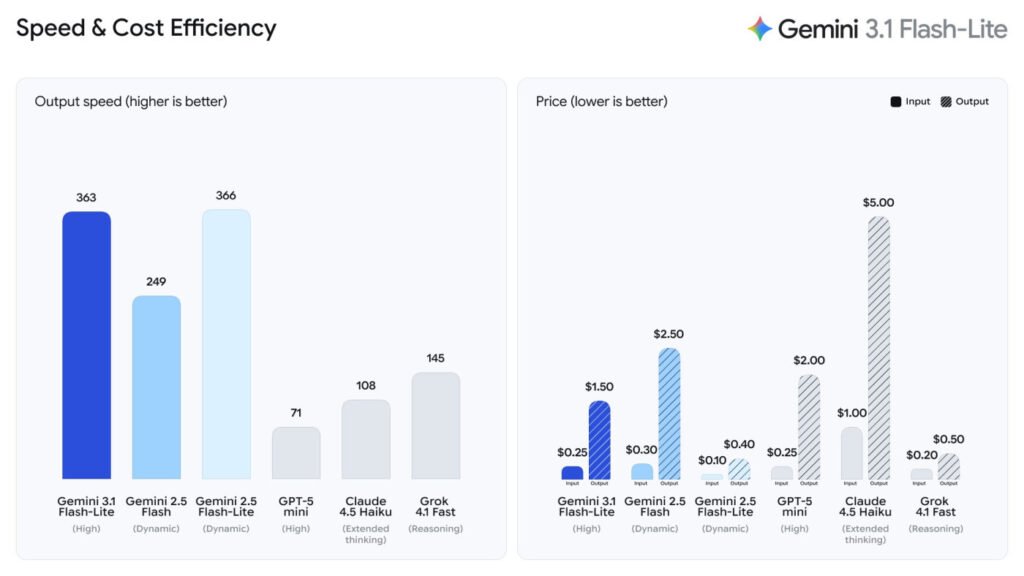The image size is (1024, 576).
Task: Select the GPT-5 mini speed bar
Action: pos(296,453)
